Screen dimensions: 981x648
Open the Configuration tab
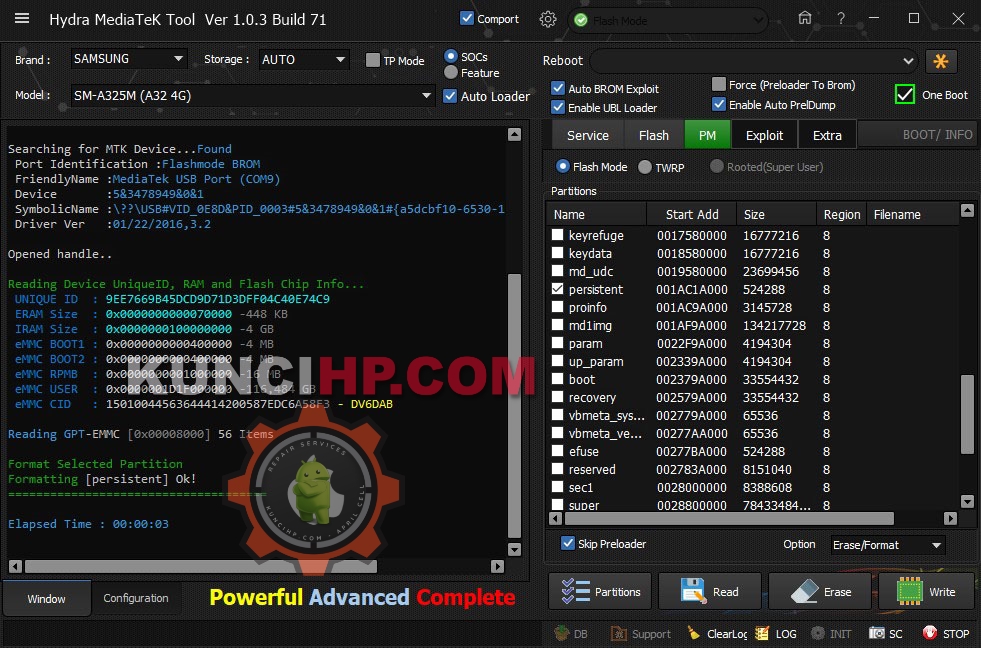(x=136, y=598)
